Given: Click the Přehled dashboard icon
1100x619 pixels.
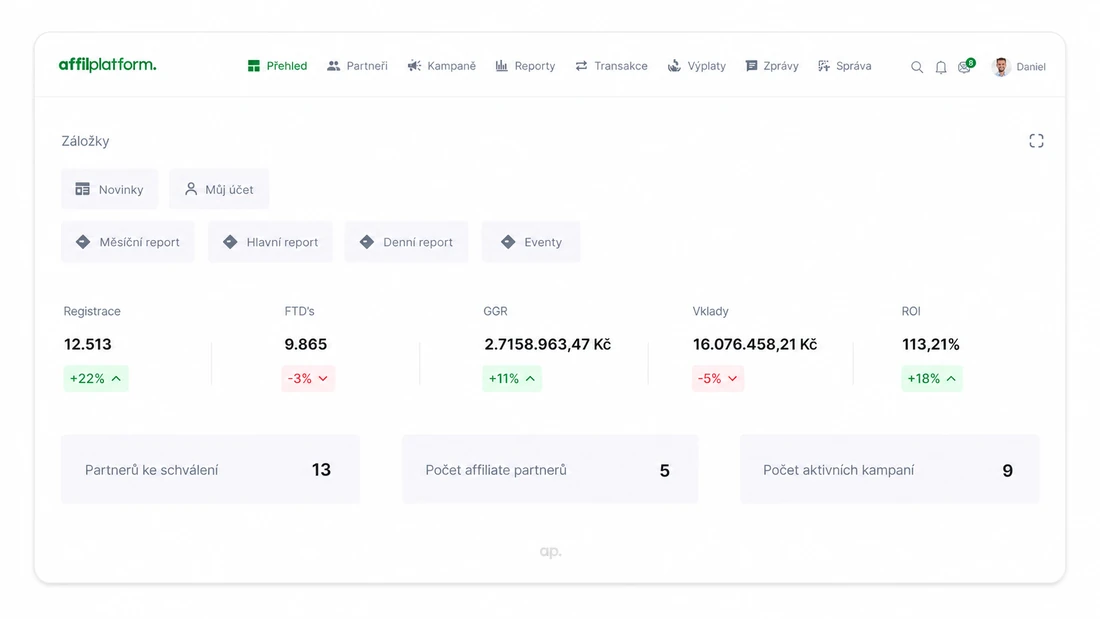Looking at the screenshot, I should [x=253, y=66].
